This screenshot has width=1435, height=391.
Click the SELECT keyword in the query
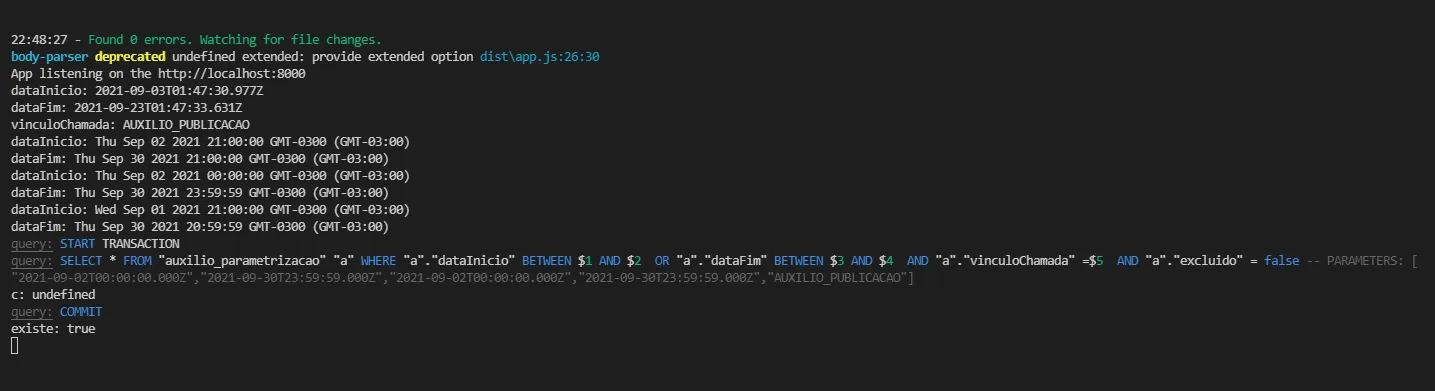coord(81,261)
